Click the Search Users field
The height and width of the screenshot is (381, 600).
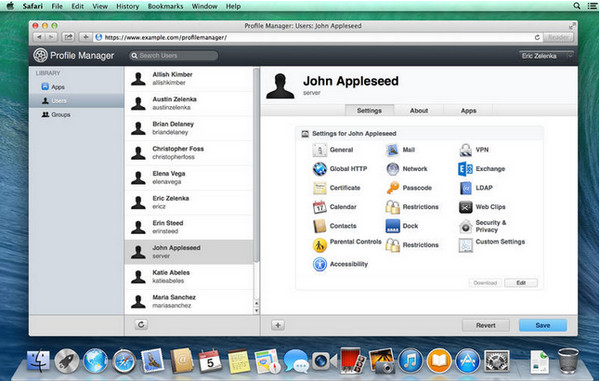pos(173,55)
